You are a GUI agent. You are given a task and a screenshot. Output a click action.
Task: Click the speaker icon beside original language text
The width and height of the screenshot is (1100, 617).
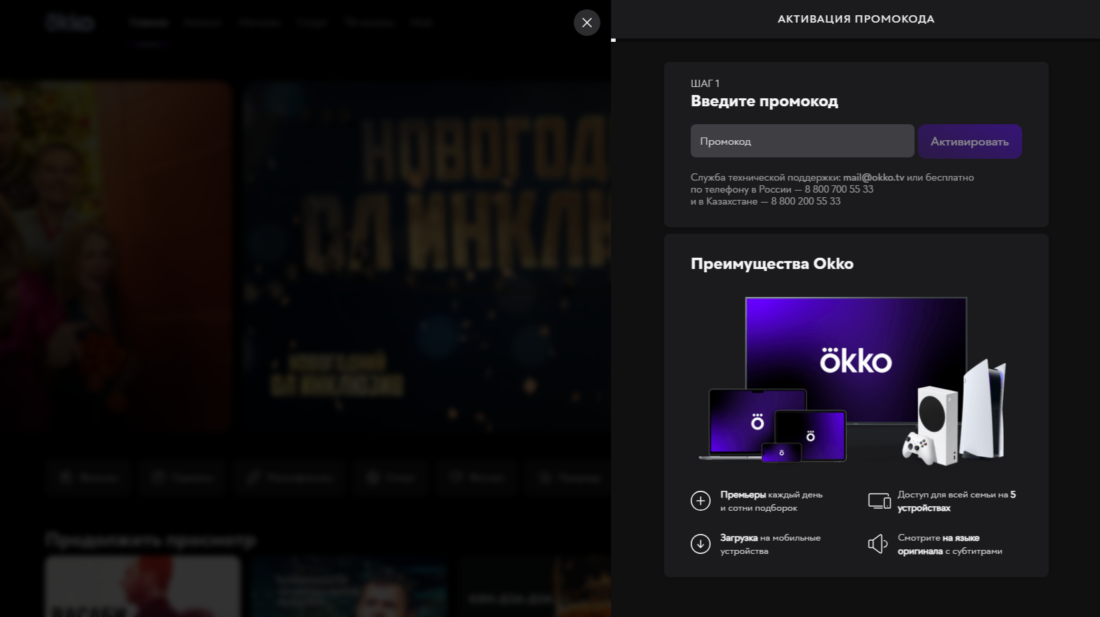coord(878,544)
